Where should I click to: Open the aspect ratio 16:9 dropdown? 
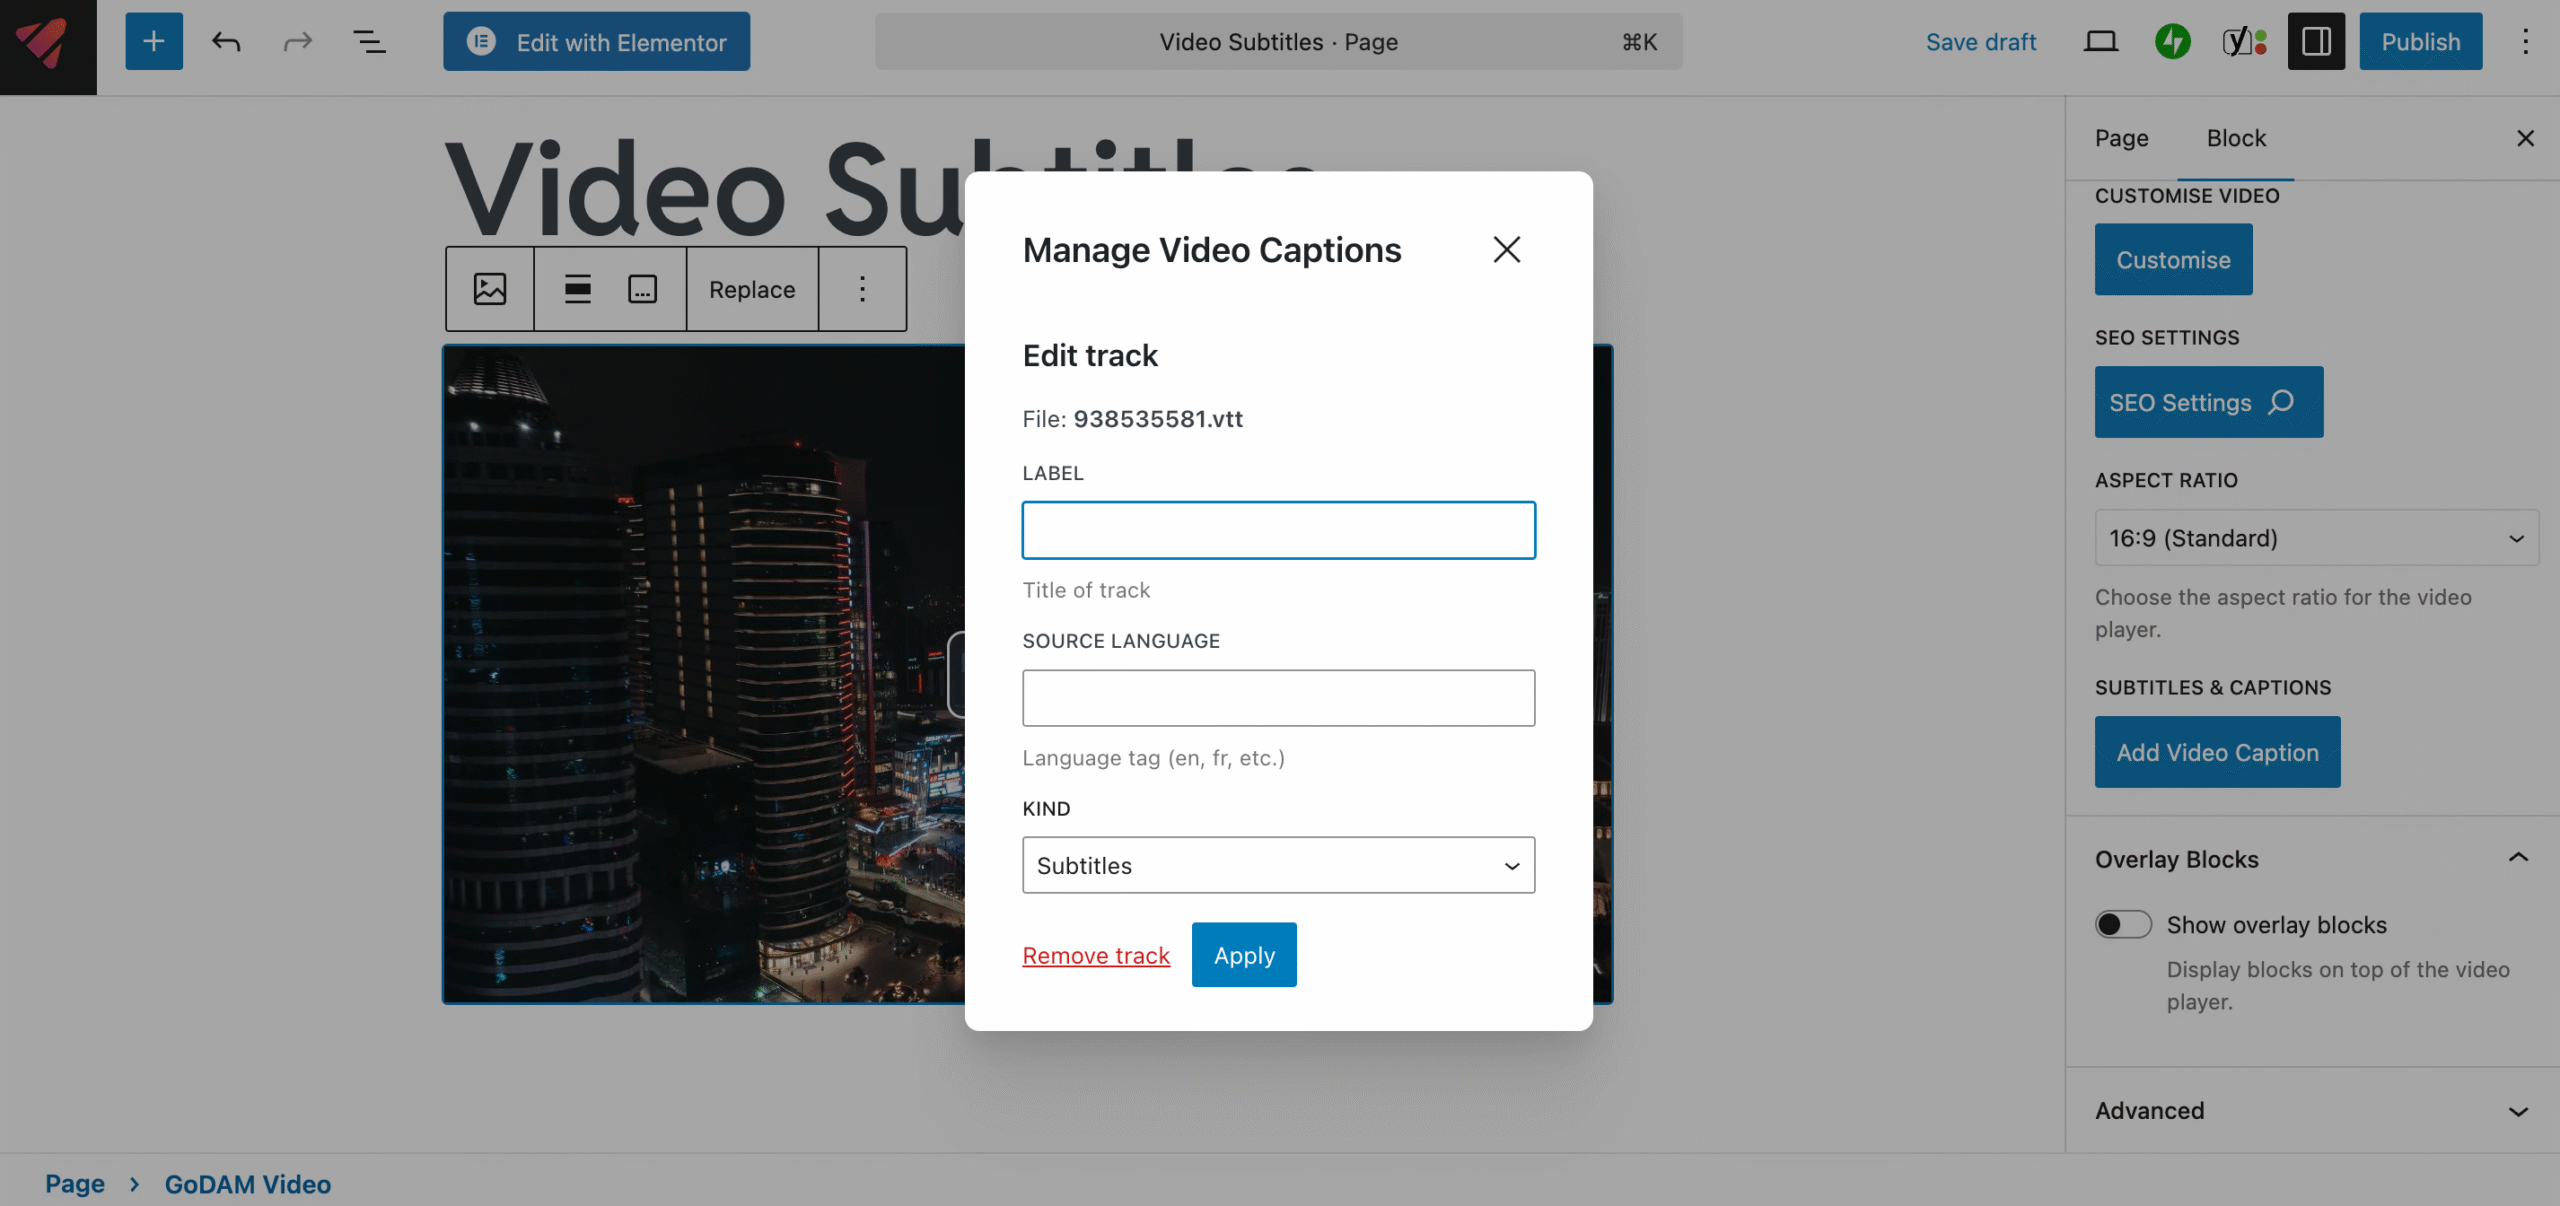2315,538
